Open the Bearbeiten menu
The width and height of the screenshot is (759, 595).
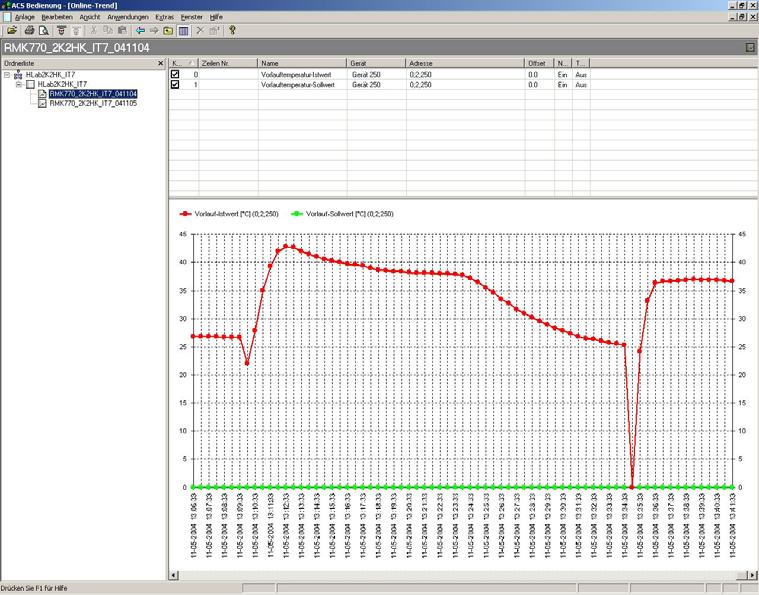(57, 17)
